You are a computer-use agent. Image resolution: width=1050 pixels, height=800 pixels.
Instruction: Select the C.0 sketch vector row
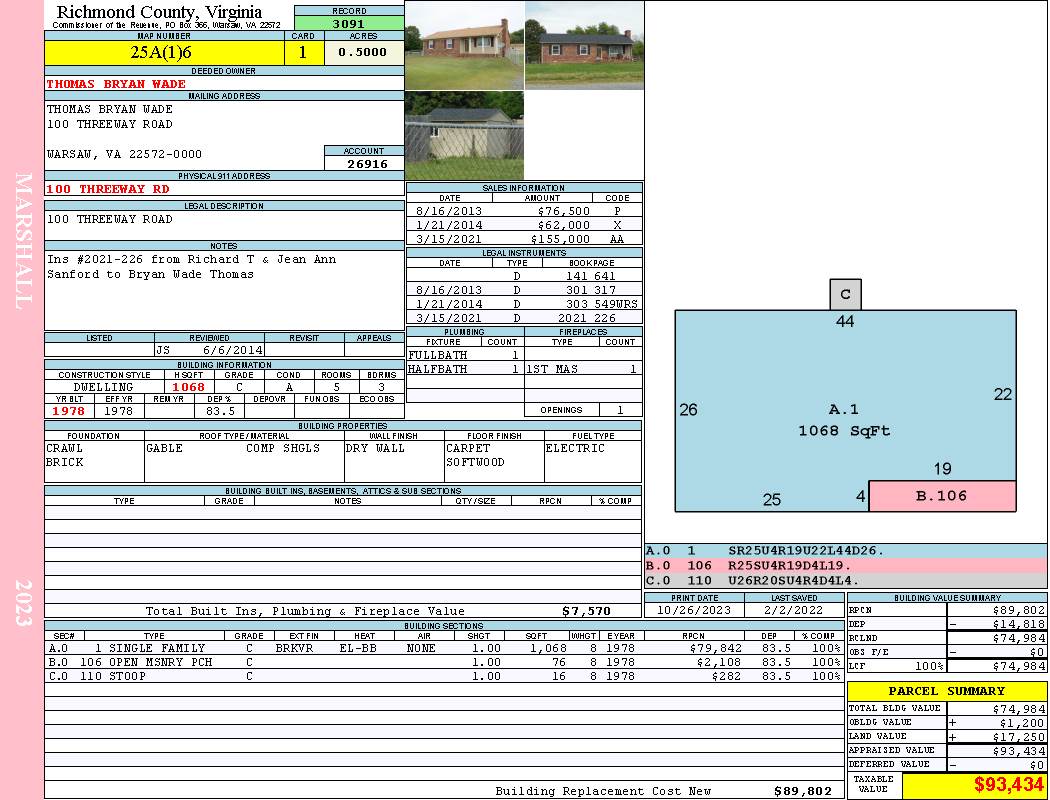tap(845, 580)
